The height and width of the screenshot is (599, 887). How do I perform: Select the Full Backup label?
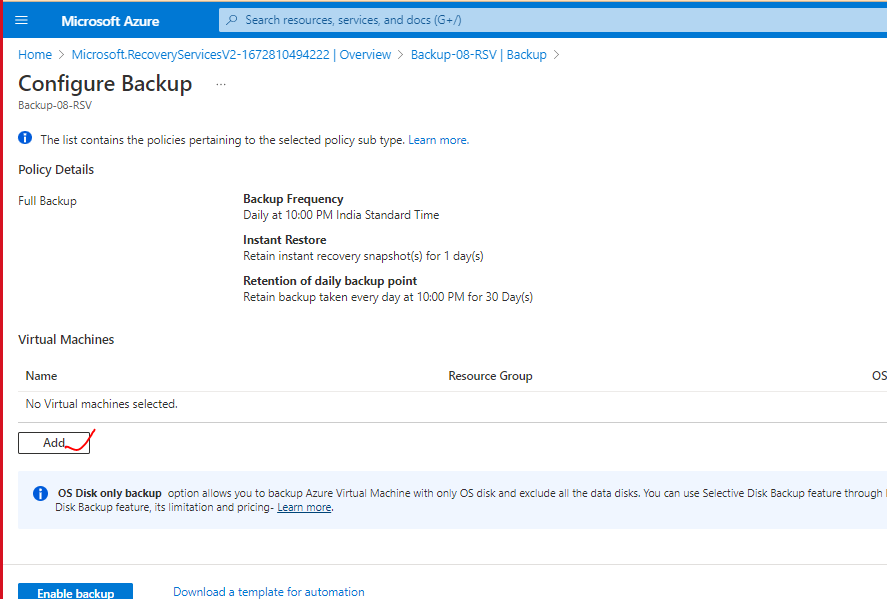point(48,201)
